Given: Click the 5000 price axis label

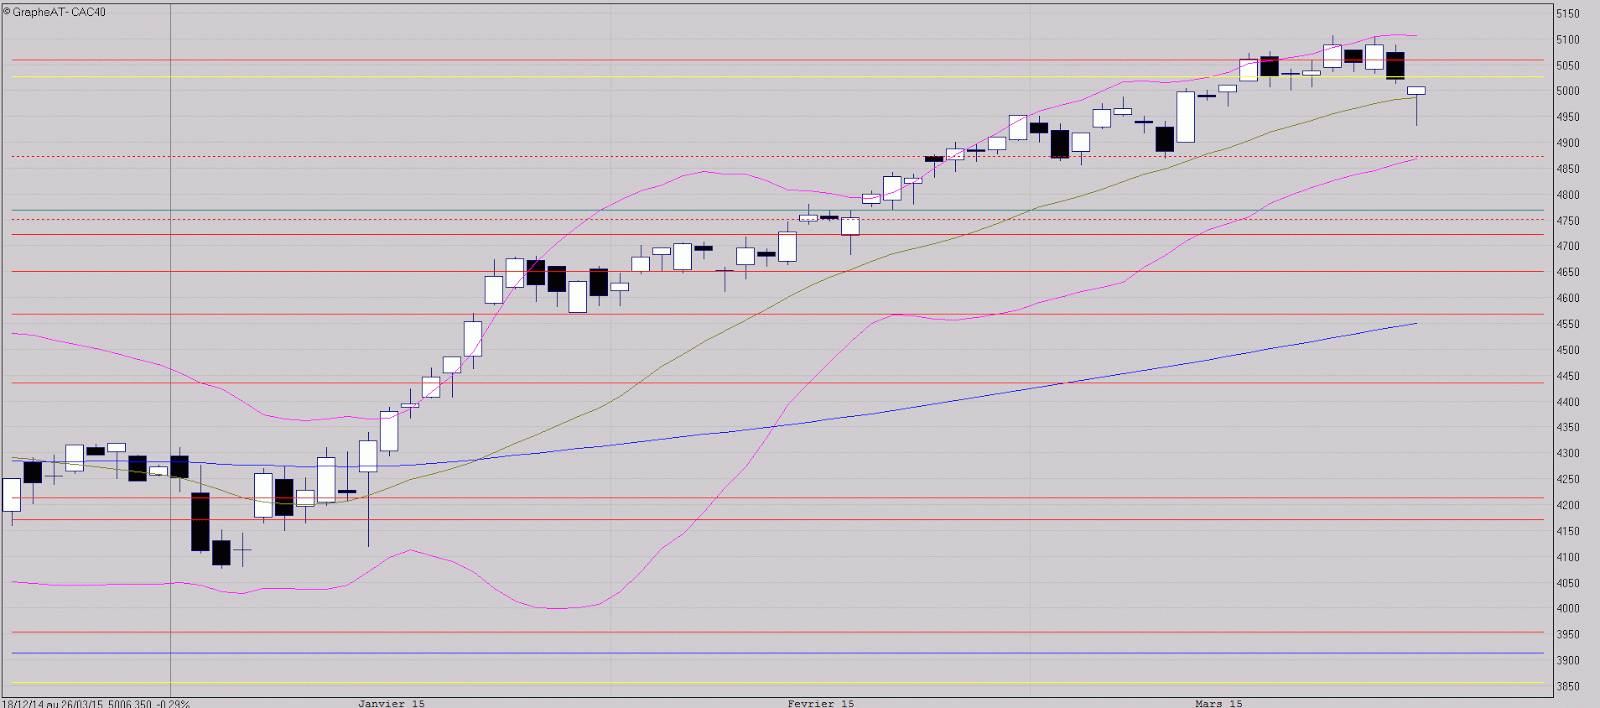Looking at the screenshot, I should point(1567,91).
